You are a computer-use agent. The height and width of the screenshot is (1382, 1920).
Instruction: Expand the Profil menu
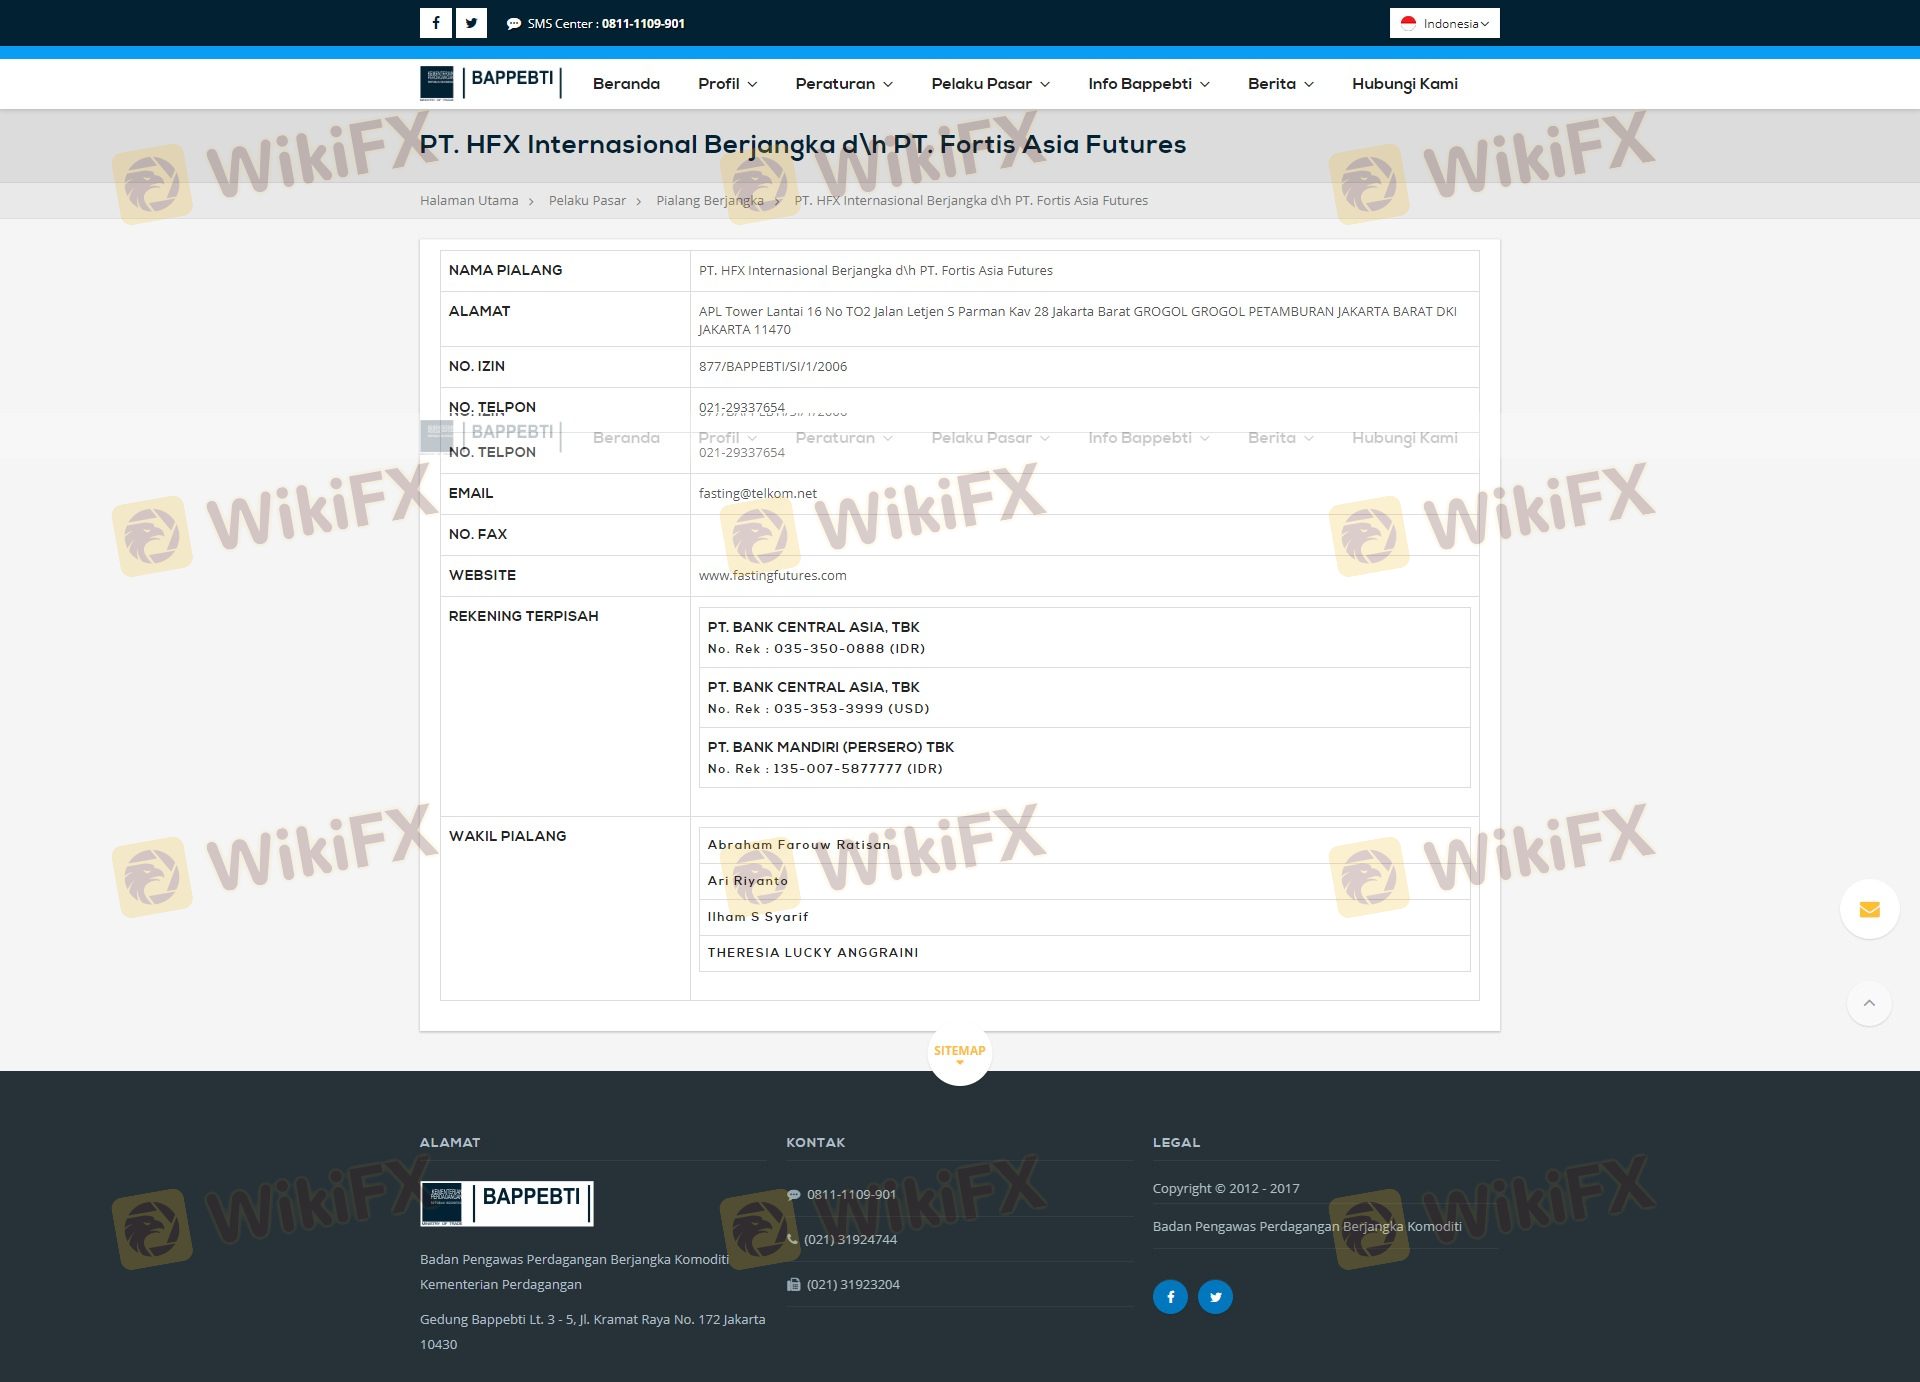pyautogui.click(x=727, y=84)
